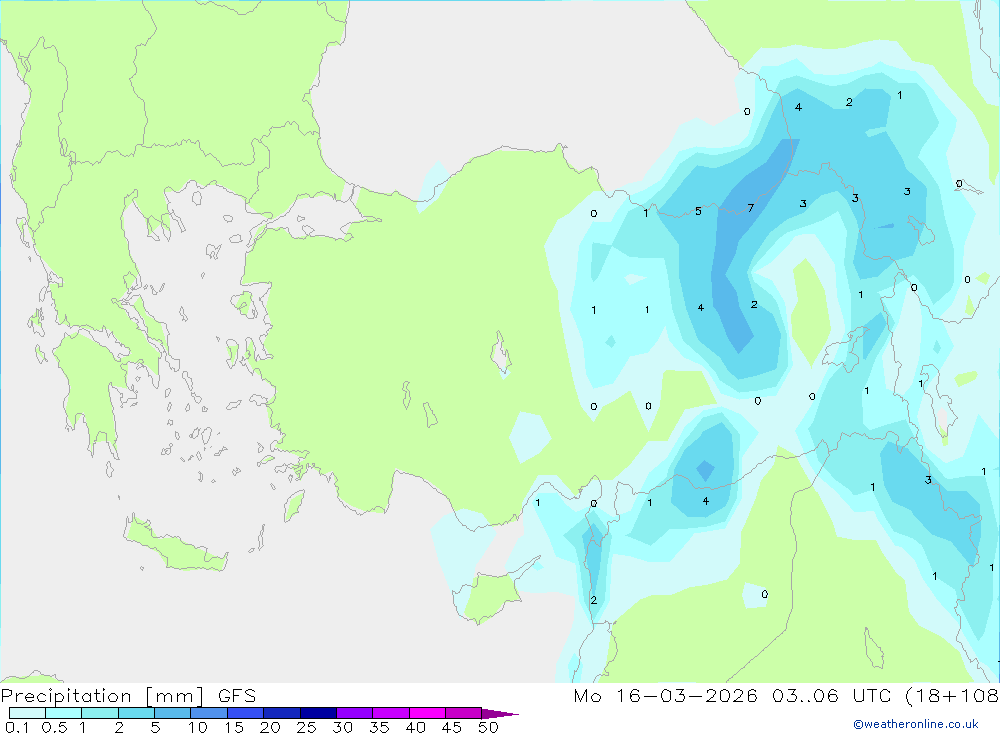This screenshot has width=1000, height=733.
Task: Select the legend swatch between 45 and 50
Action: click(463, 713)
